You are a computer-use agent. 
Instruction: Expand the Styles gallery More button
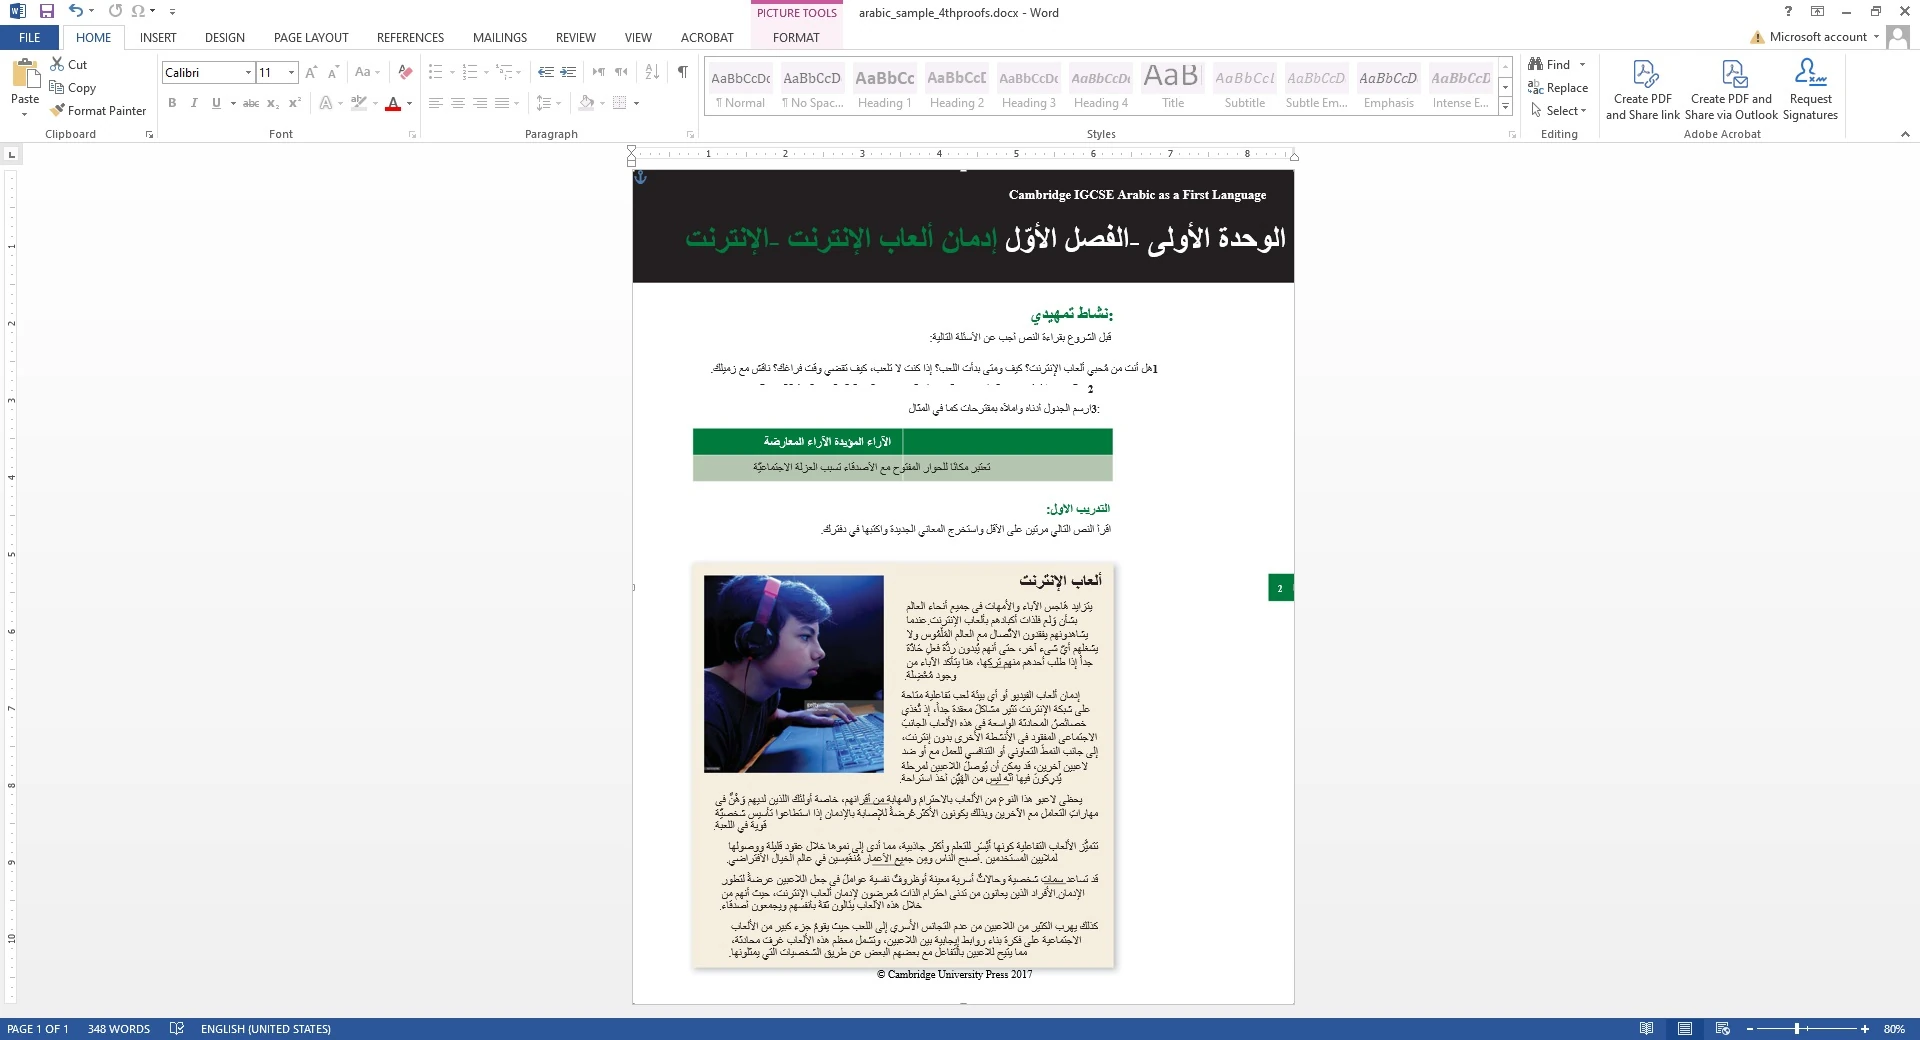(x=1505, y=106)
